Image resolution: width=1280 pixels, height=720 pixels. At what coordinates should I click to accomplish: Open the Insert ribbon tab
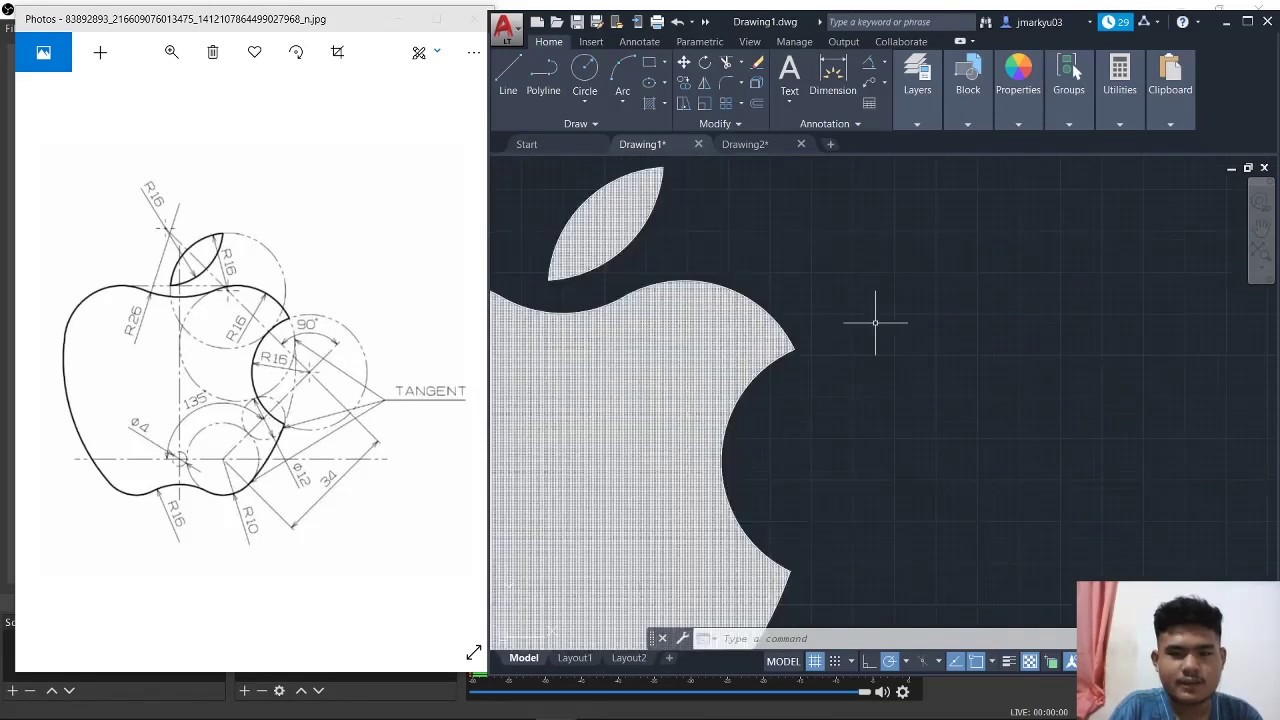pos(591,41)
